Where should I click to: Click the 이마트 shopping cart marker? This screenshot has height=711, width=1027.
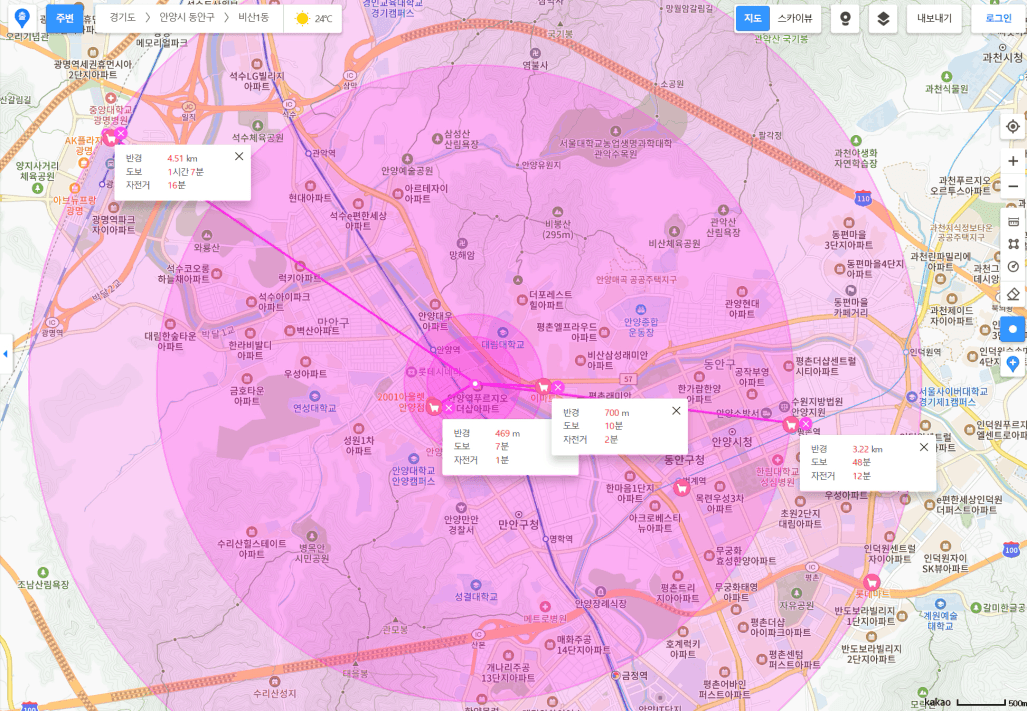coord(543,386)
